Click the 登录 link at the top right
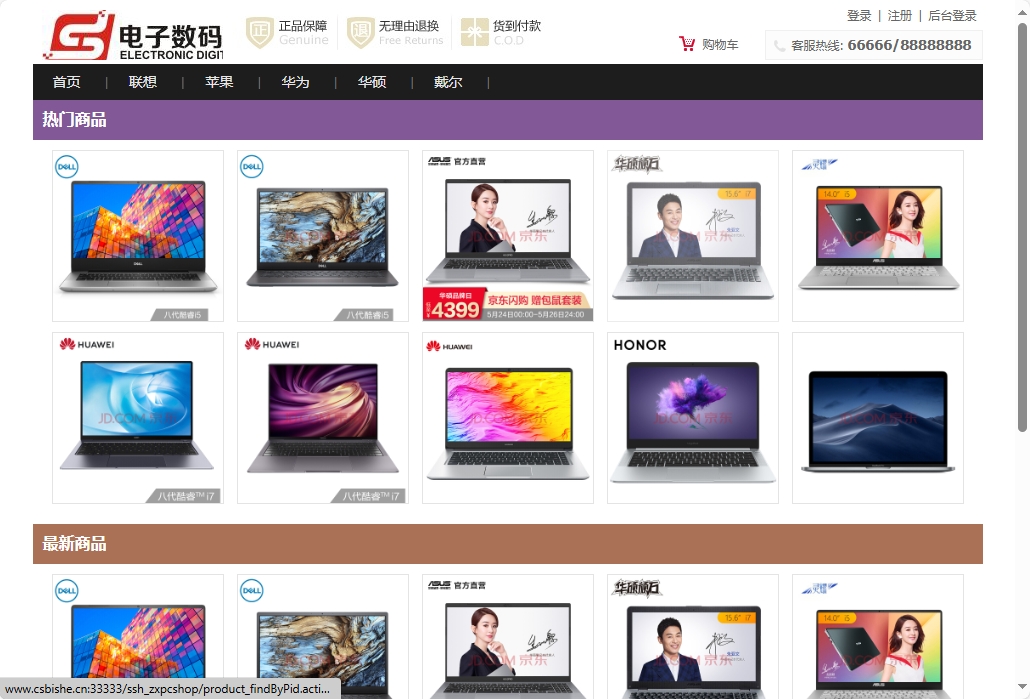1030x699 pixels. (x=858, y=16)
